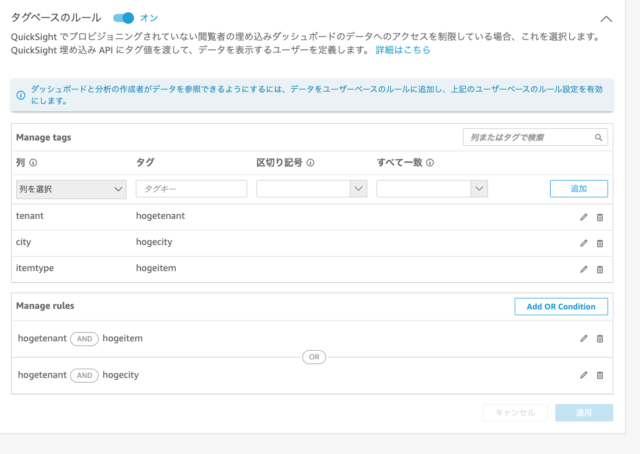Viewport: 640px width, 454px height.
Task: Collapse the タグベースのルール section
Action: tap(605, 18)
